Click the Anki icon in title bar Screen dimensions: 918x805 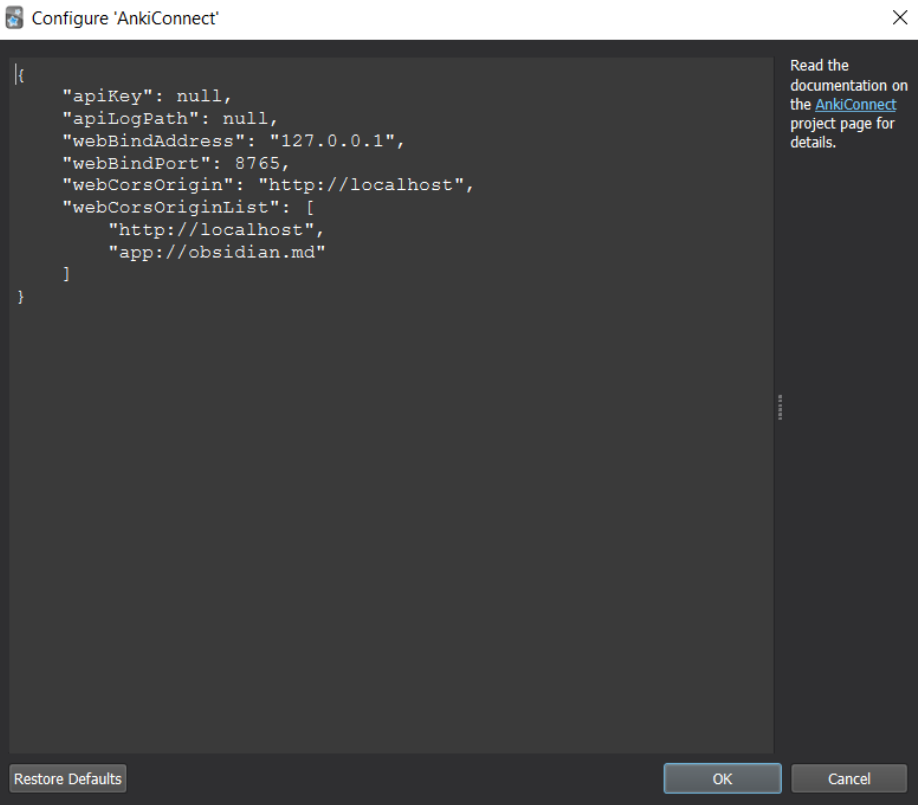click(14, 18)
